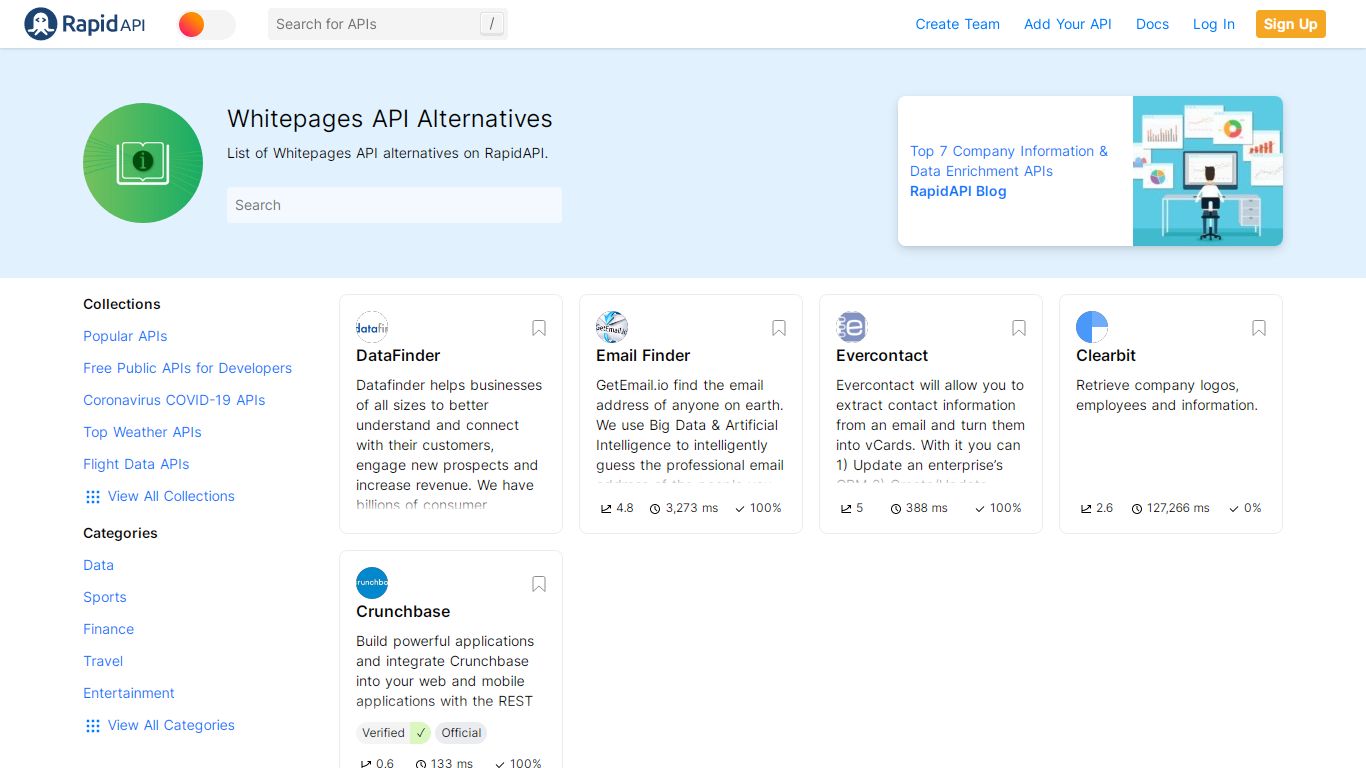This screenshot has height=768, width=1366.
Task: Click Email Finder success rate checkmark icon
Action: pos(740,509)
